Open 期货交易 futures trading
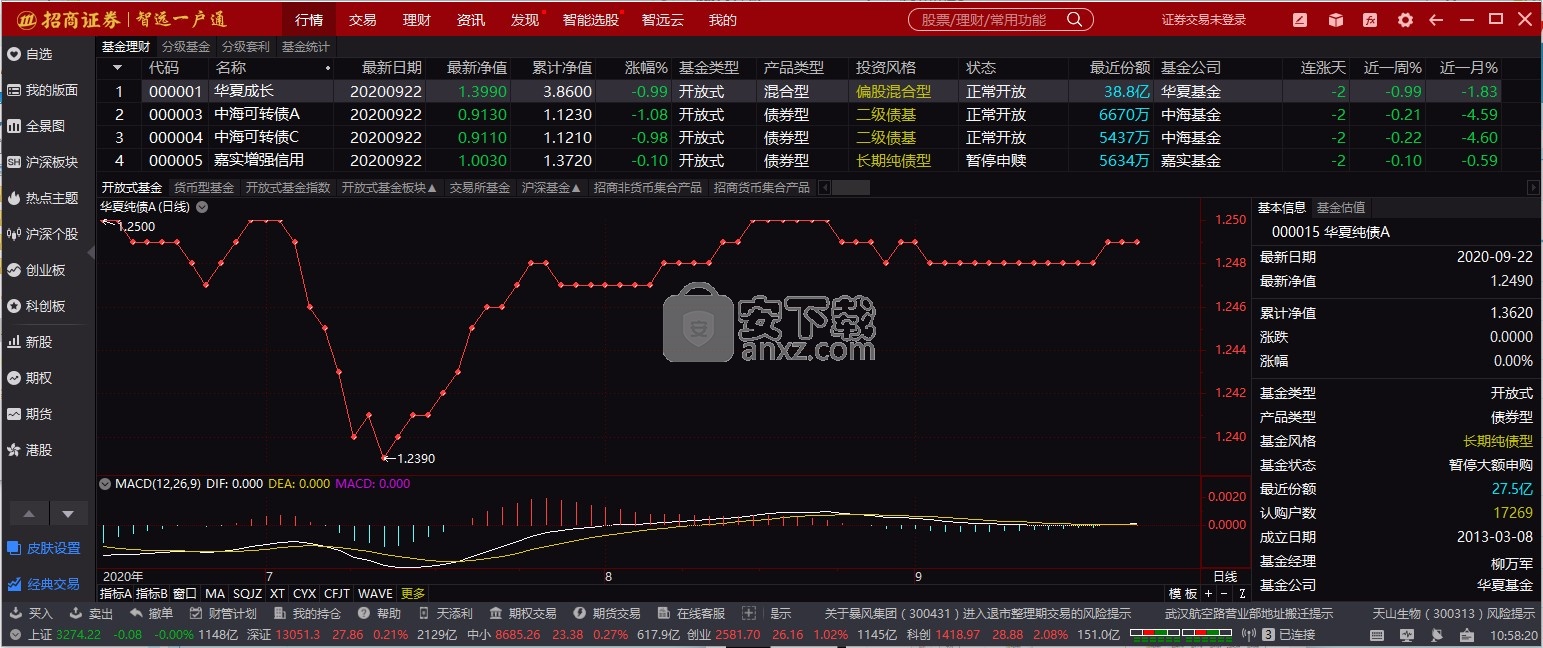1543x648 pixels. pos(607,613)
